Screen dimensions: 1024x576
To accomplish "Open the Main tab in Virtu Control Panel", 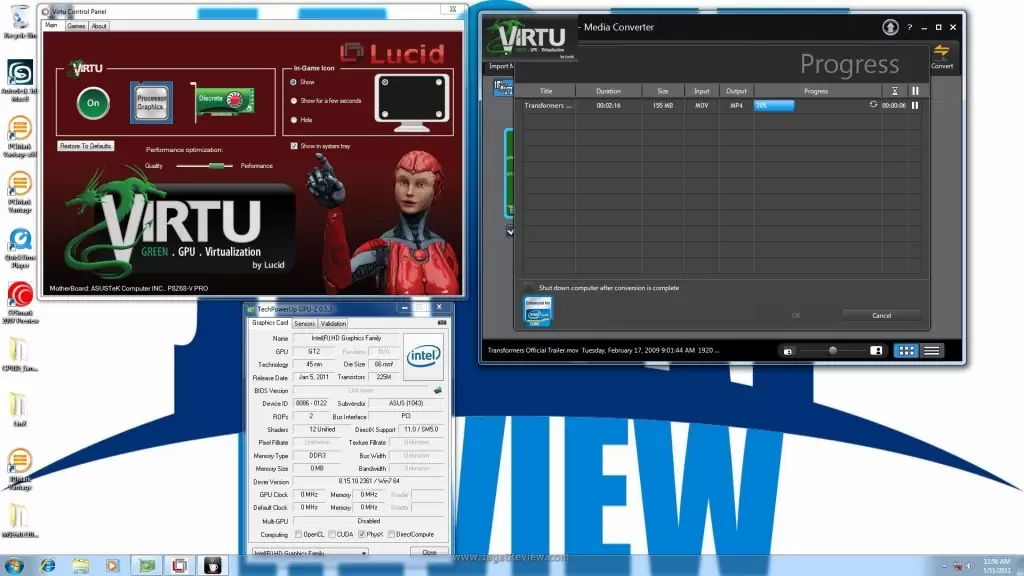I will coord(52,25).
